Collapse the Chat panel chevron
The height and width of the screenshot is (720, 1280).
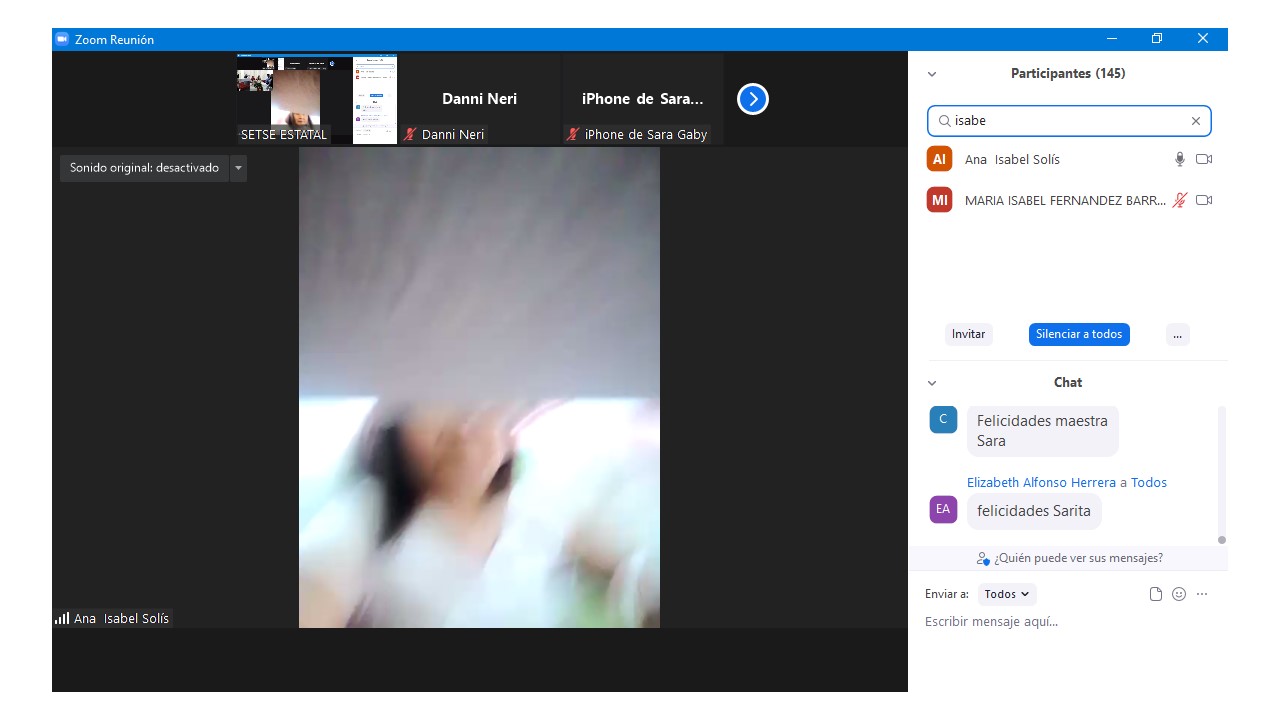932,383
